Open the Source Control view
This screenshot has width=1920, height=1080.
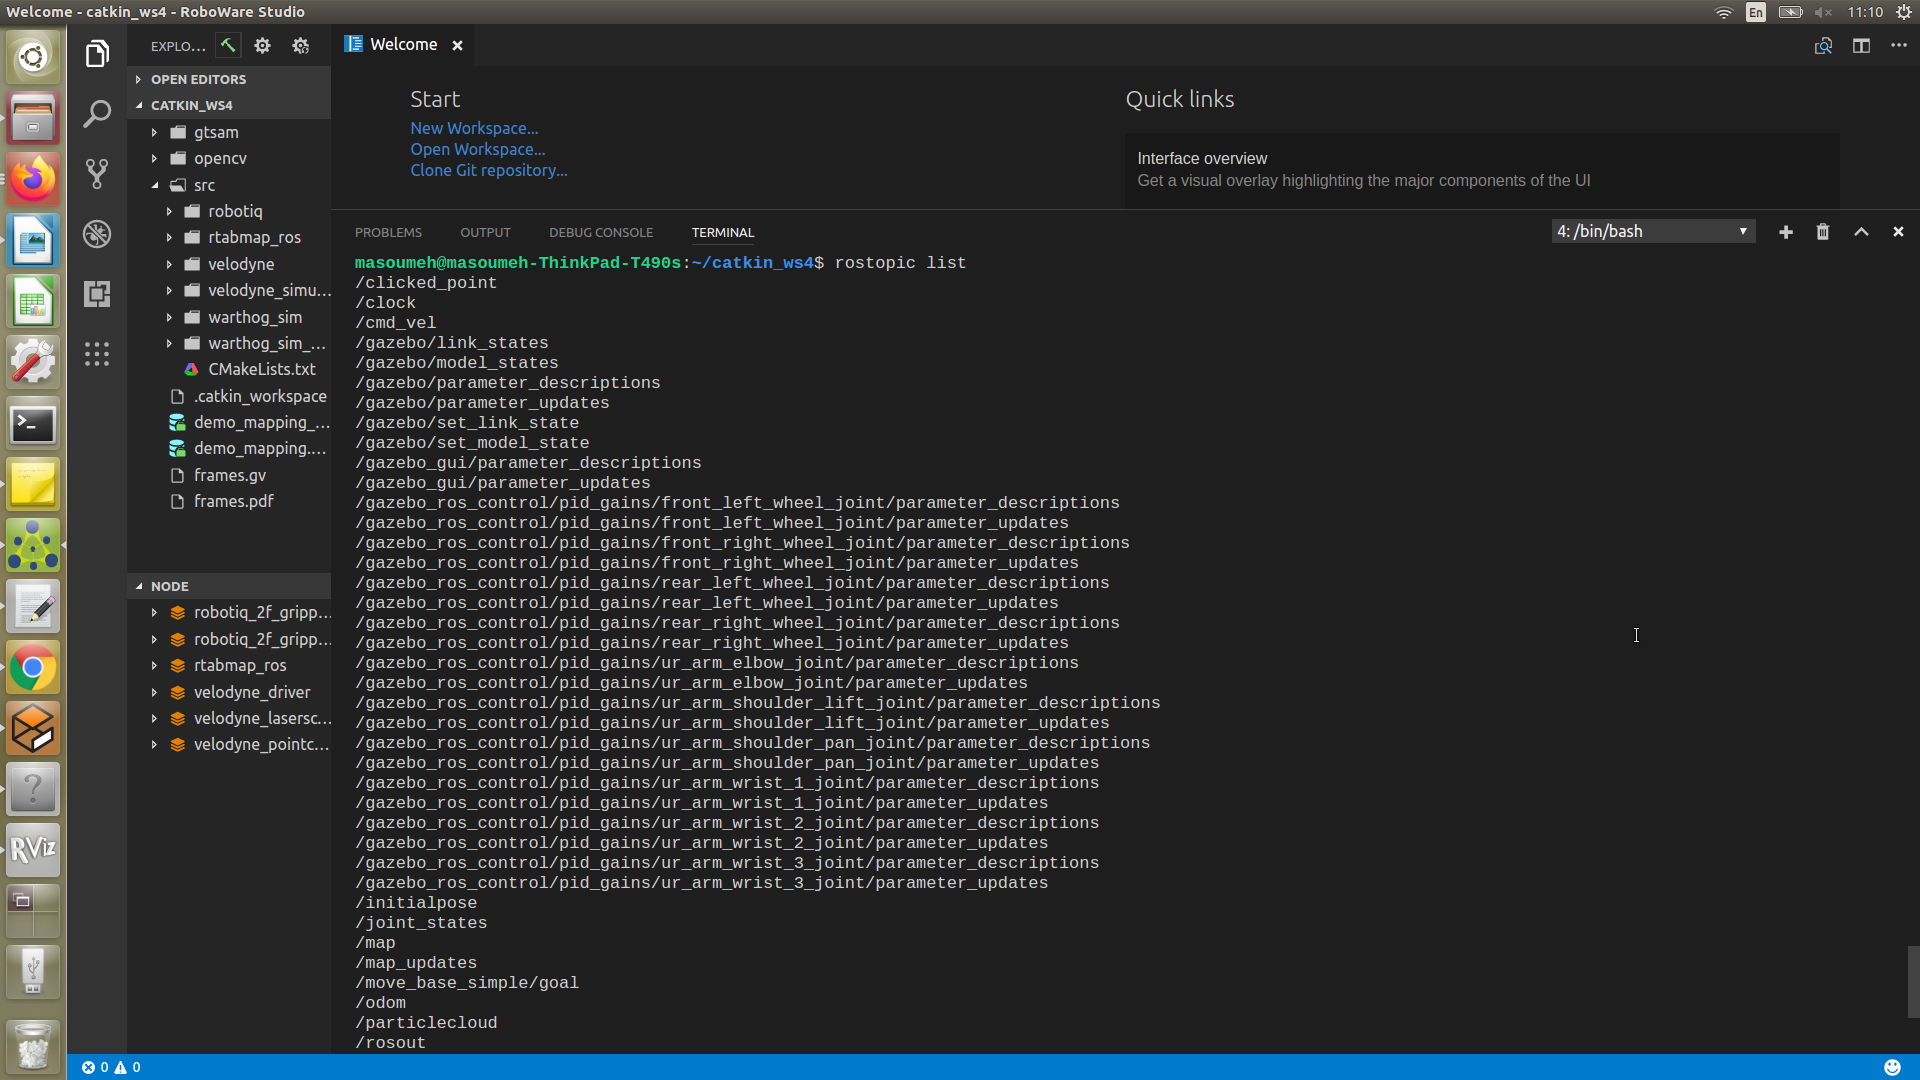pyautogui.click(x=97, y=174)
